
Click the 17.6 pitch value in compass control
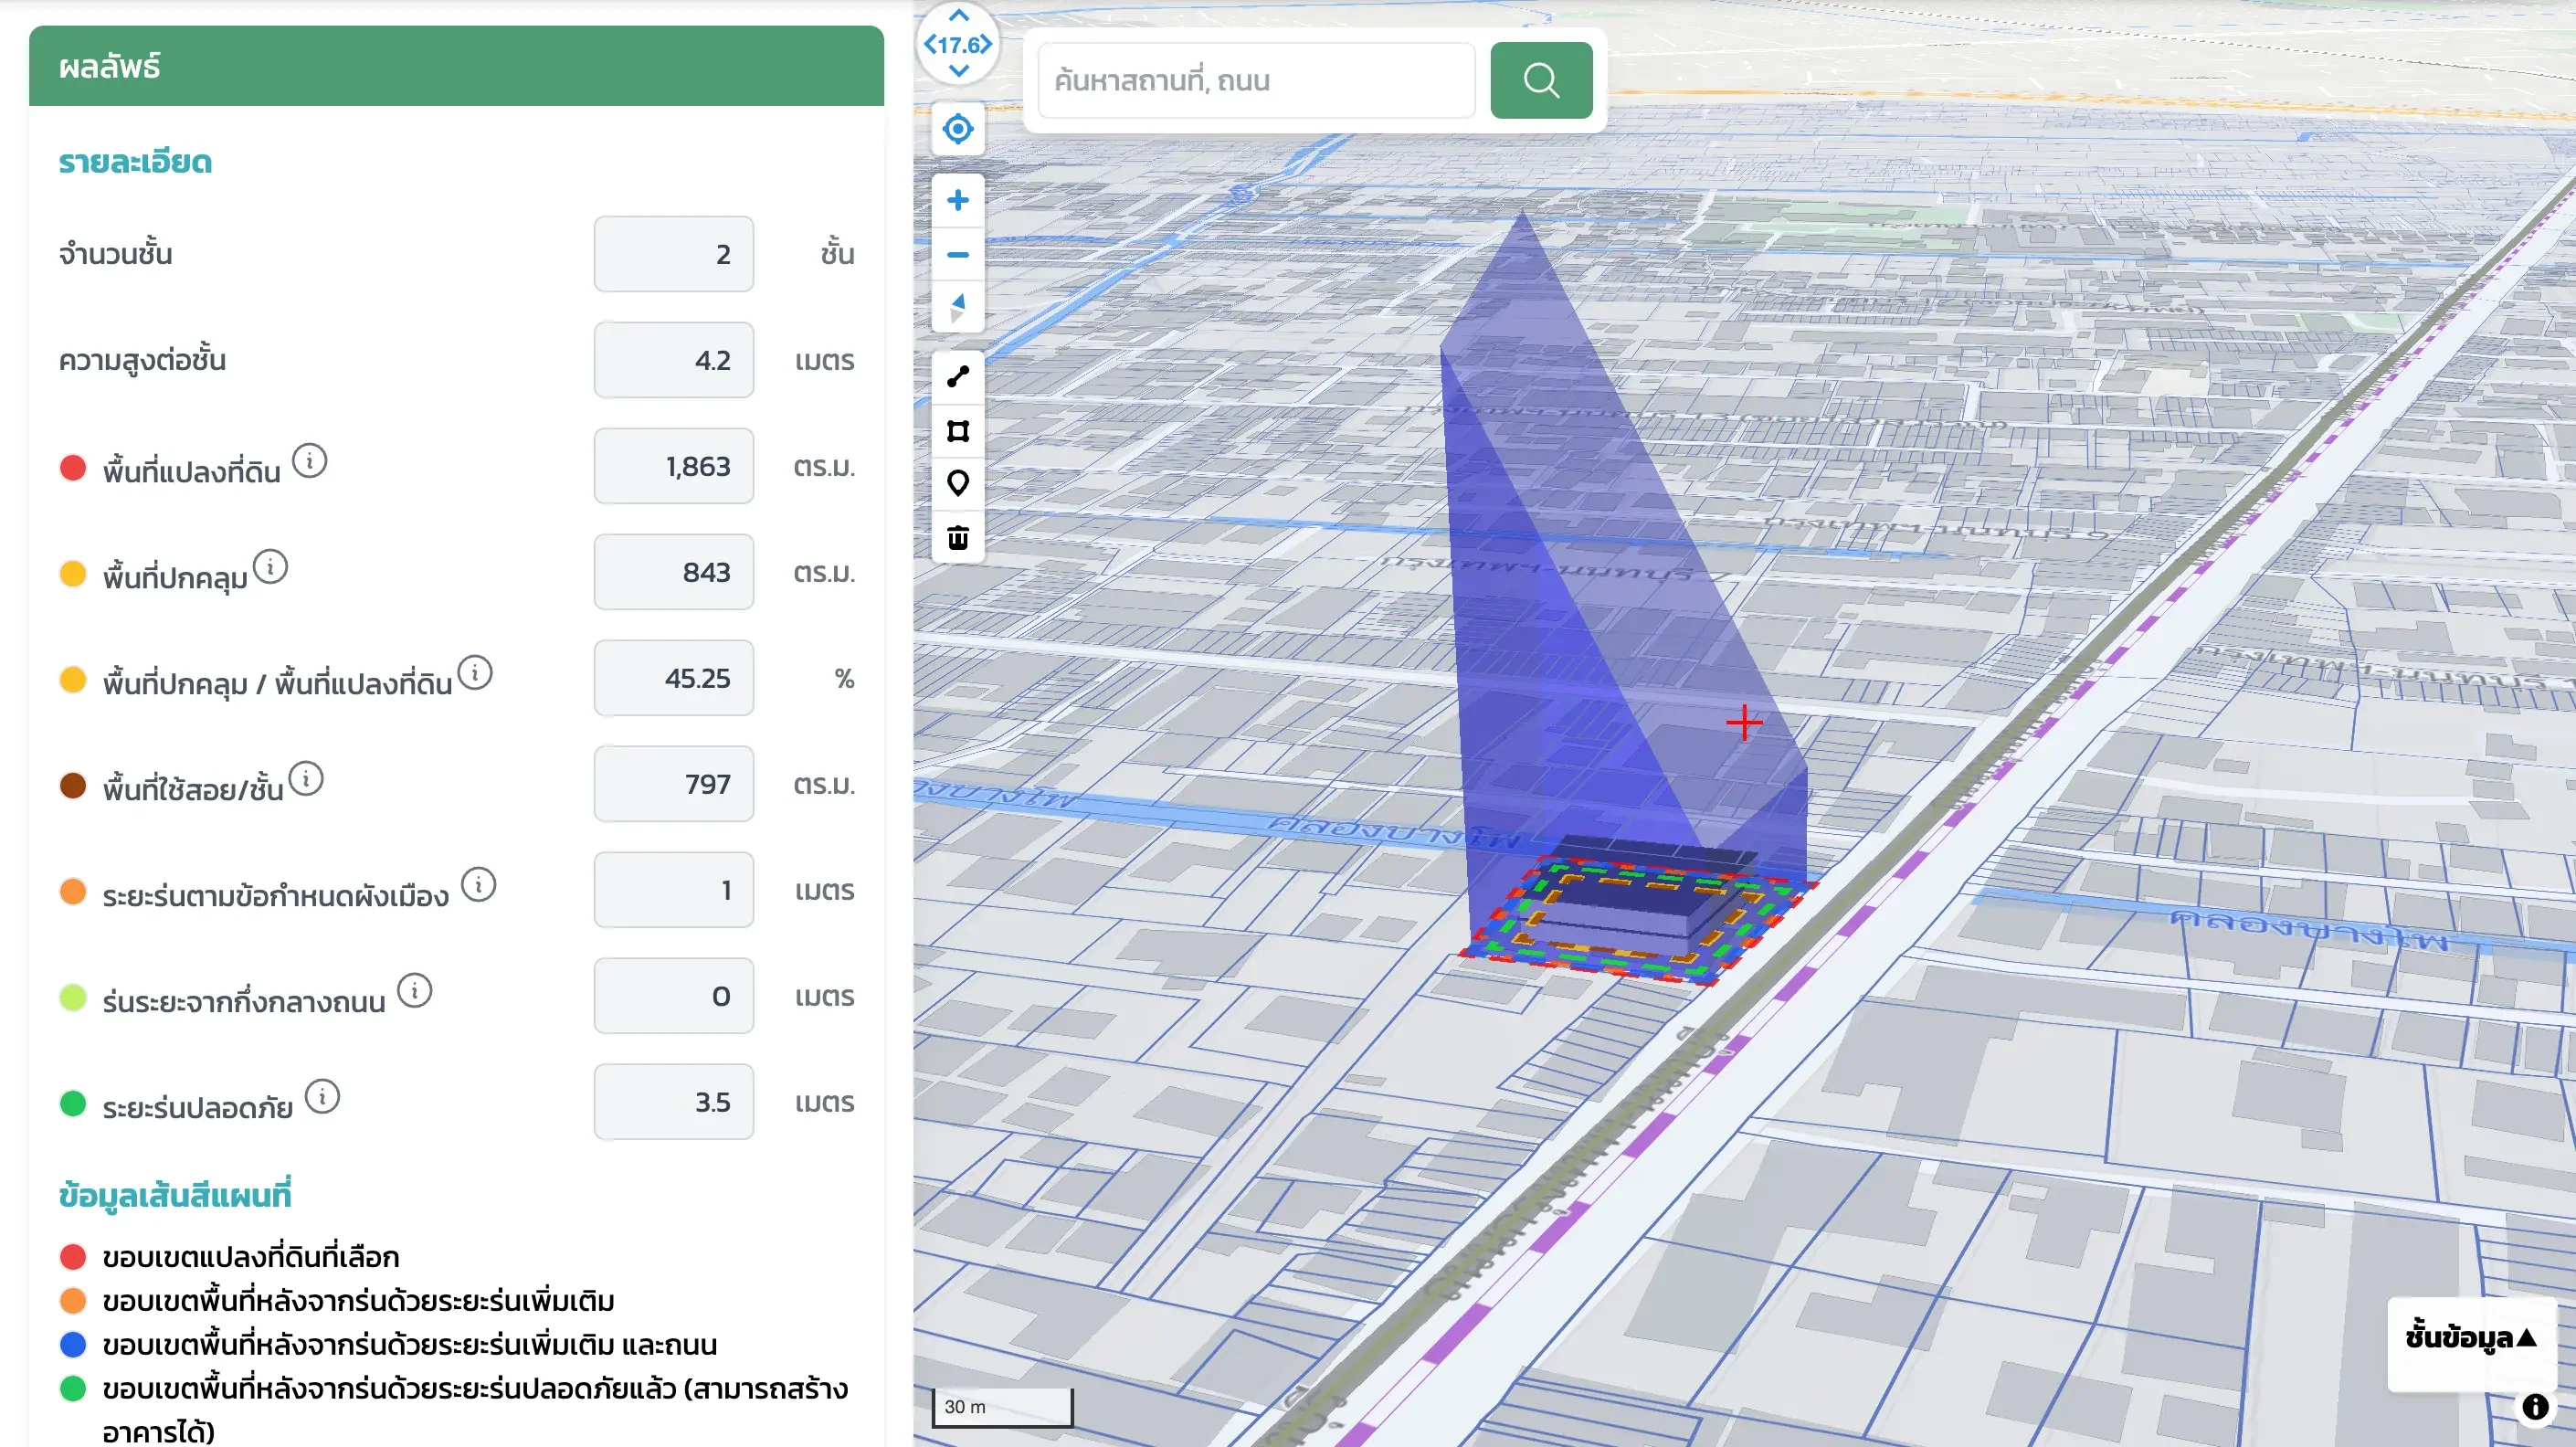point(958,44)
